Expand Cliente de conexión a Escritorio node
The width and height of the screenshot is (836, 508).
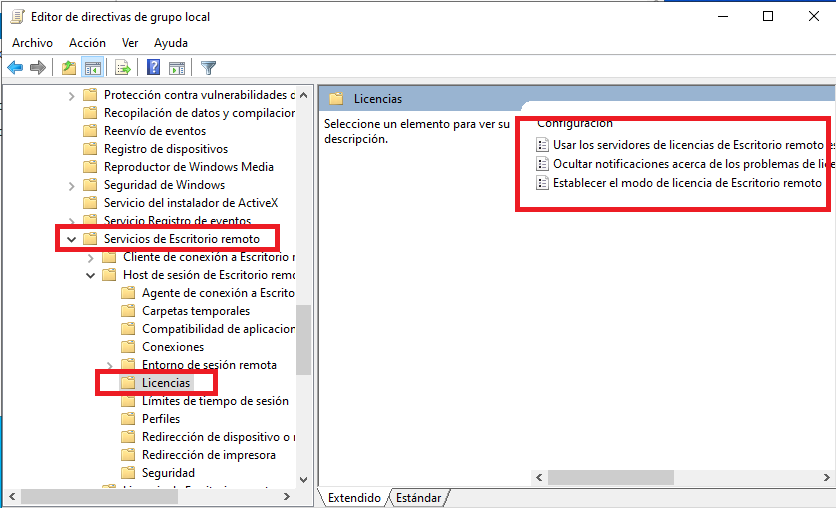(91, 258)
